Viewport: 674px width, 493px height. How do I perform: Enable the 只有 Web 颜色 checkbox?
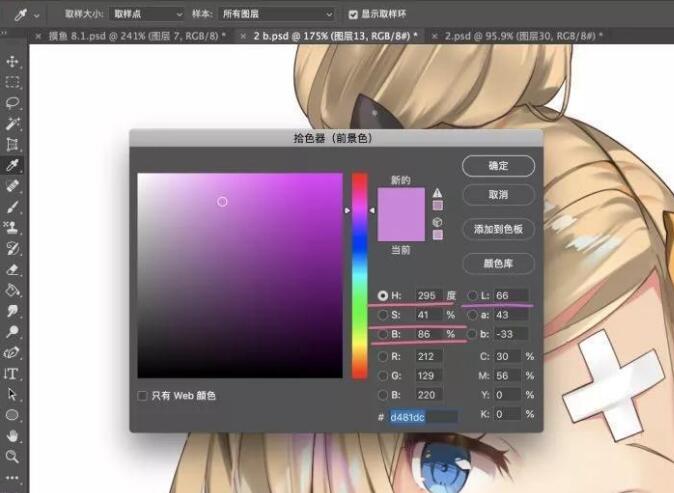click(142, 395)
